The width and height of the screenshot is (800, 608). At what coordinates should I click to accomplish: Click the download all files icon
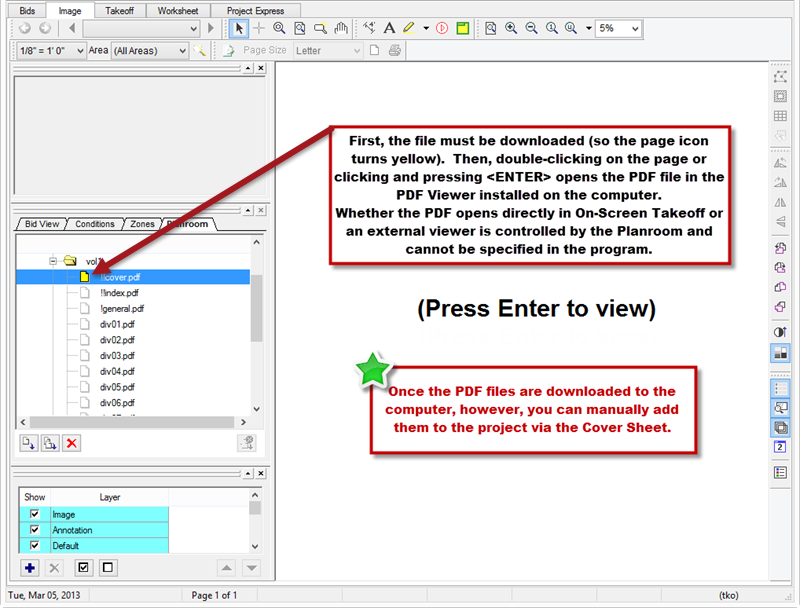(x=50, y=443)
